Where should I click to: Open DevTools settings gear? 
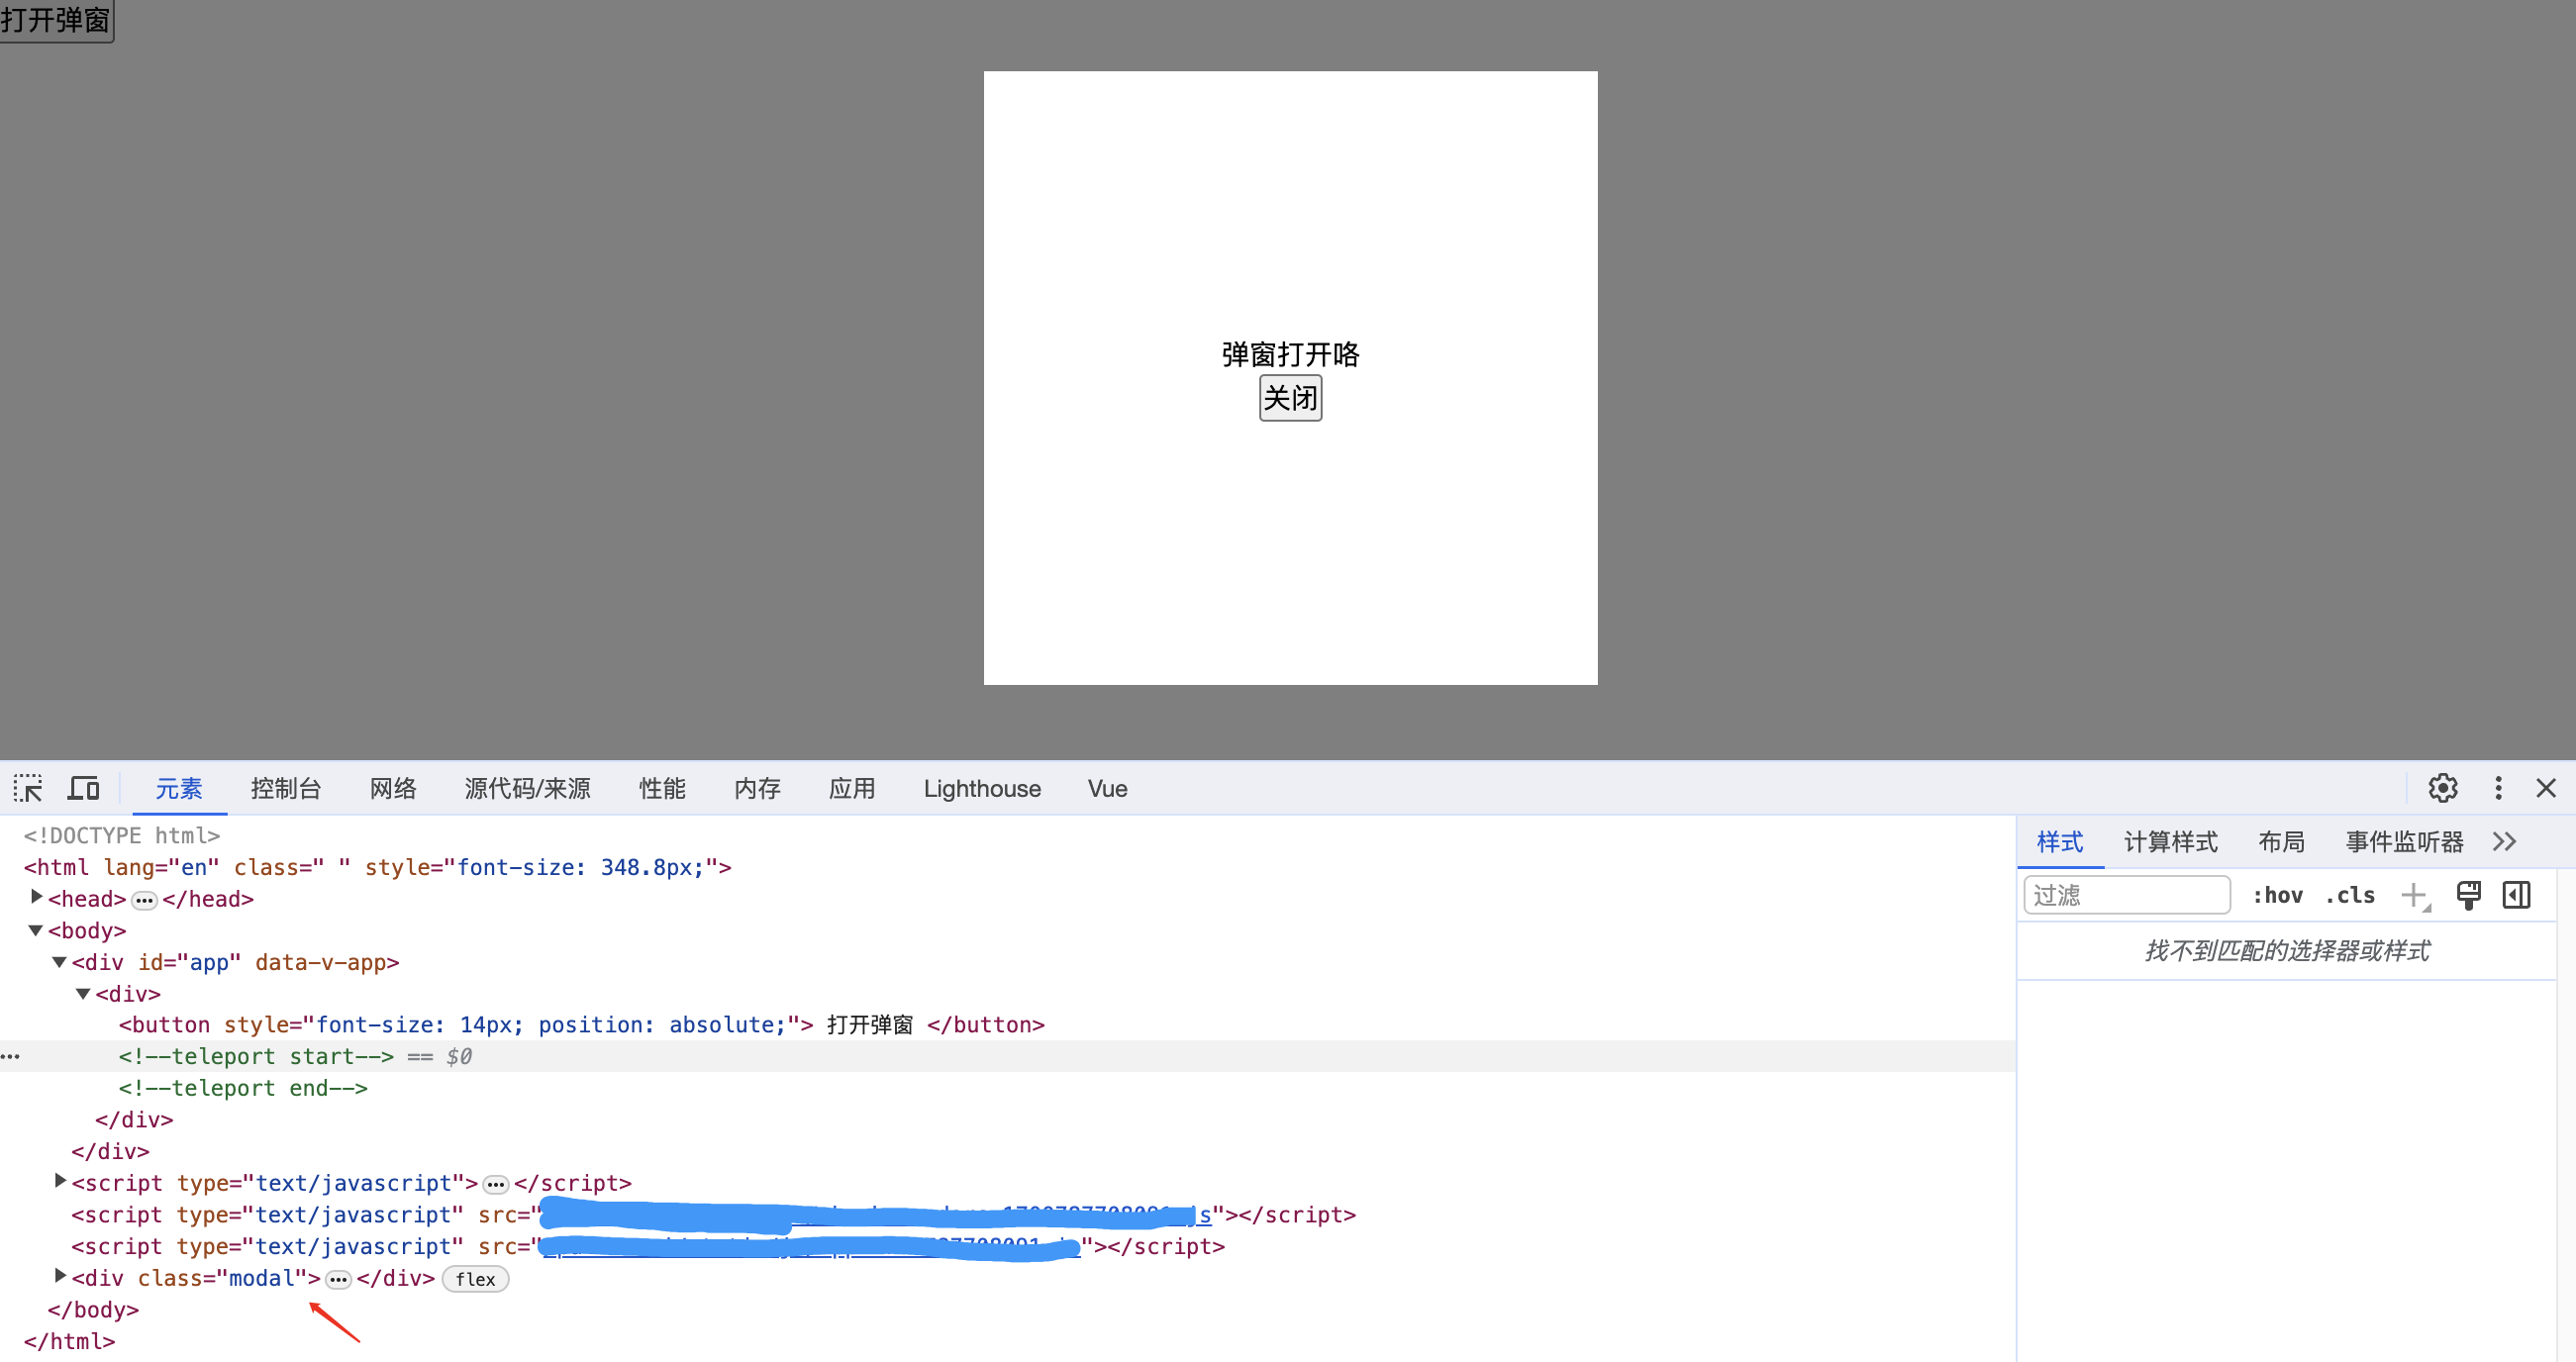[x=2442, y=788]
